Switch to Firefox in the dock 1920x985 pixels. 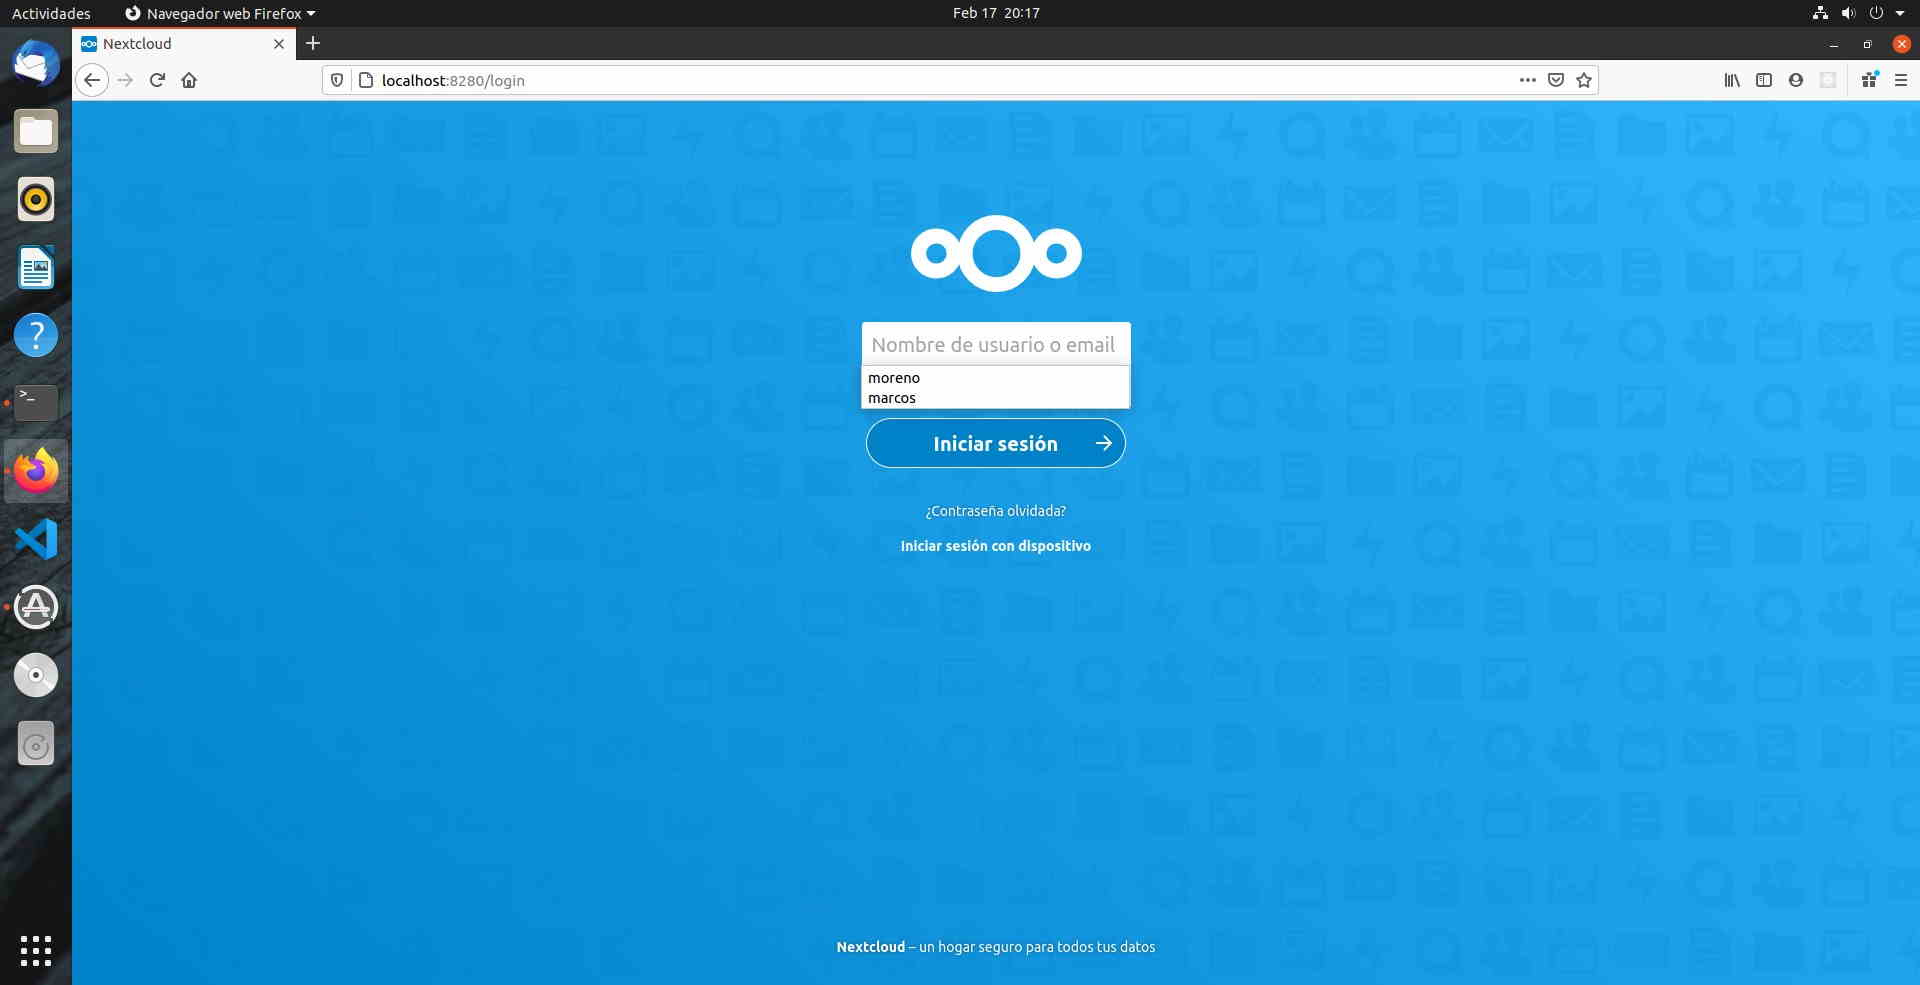36,471
